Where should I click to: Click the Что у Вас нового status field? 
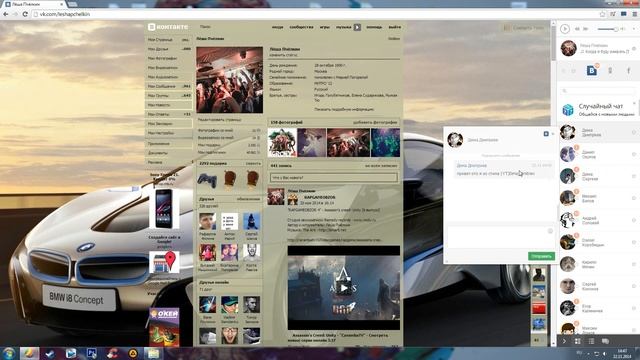(x=333, y=178)
